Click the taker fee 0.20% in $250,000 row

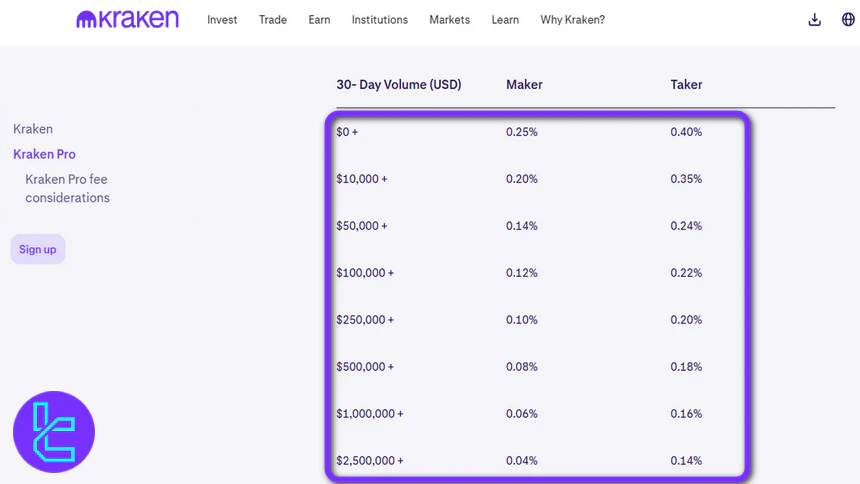click(x=686, y=319)
